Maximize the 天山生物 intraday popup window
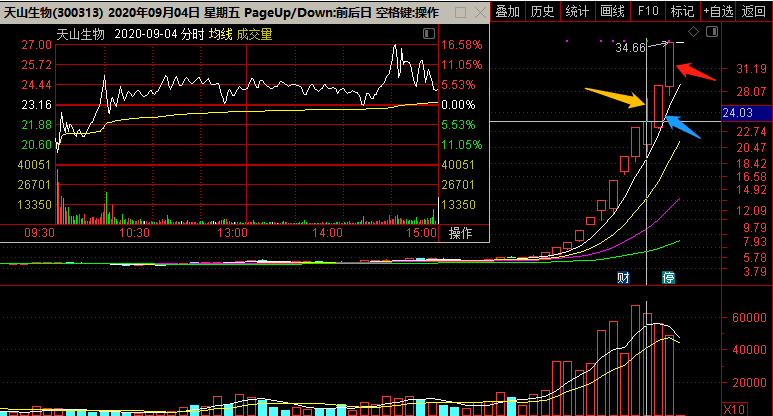The image size is (773, 416). [x=460, y=13]
